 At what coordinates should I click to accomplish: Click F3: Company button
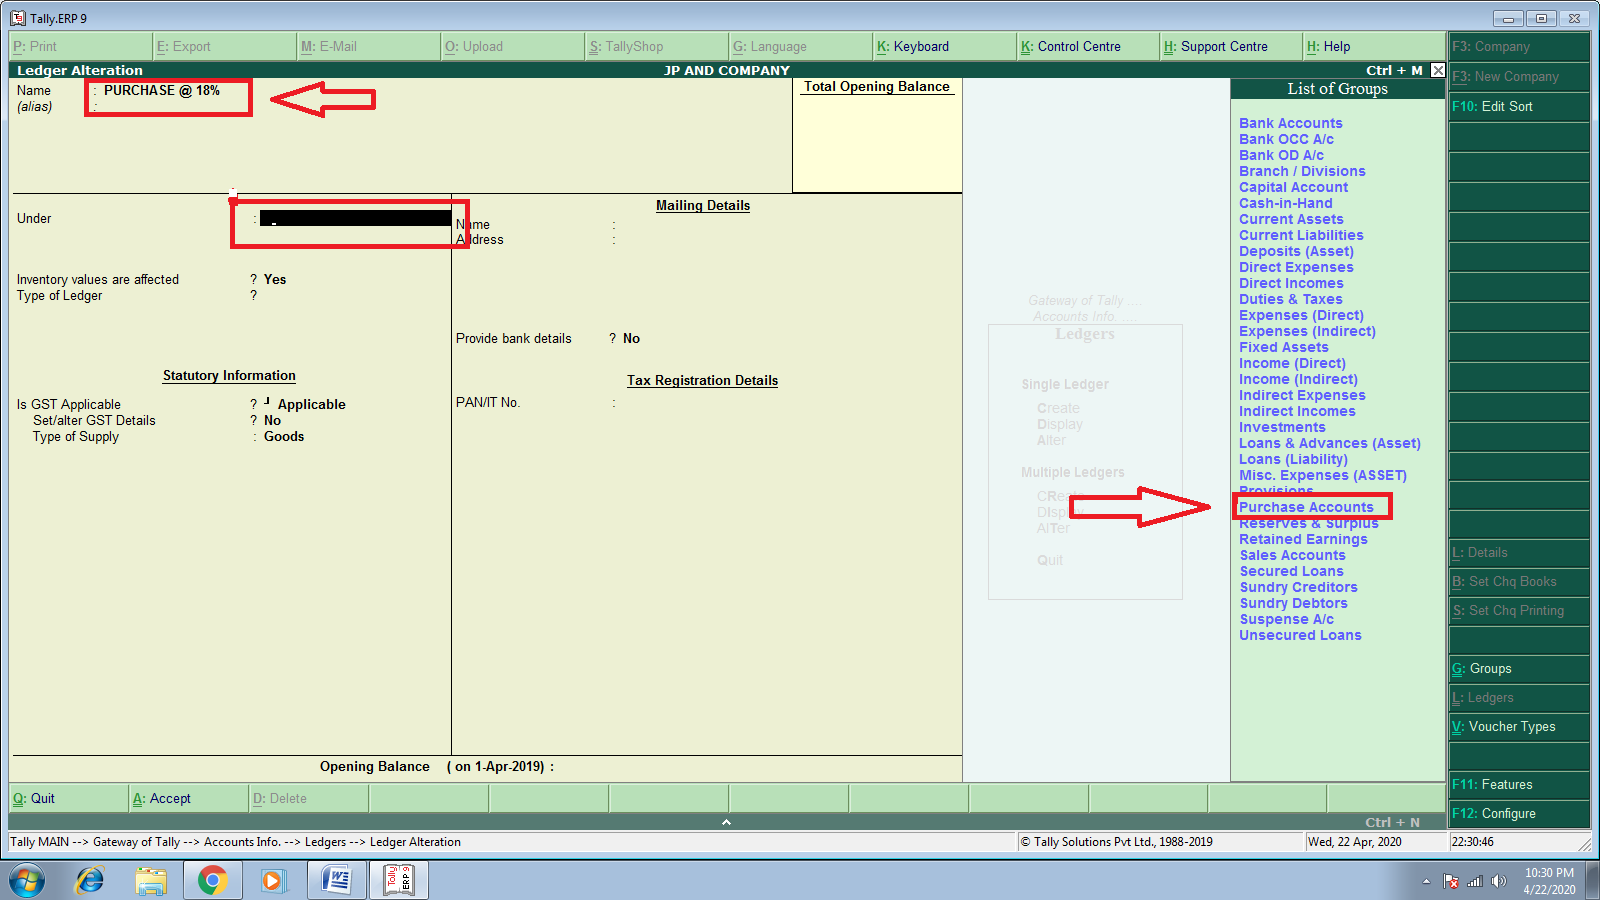click(1519, 46)
